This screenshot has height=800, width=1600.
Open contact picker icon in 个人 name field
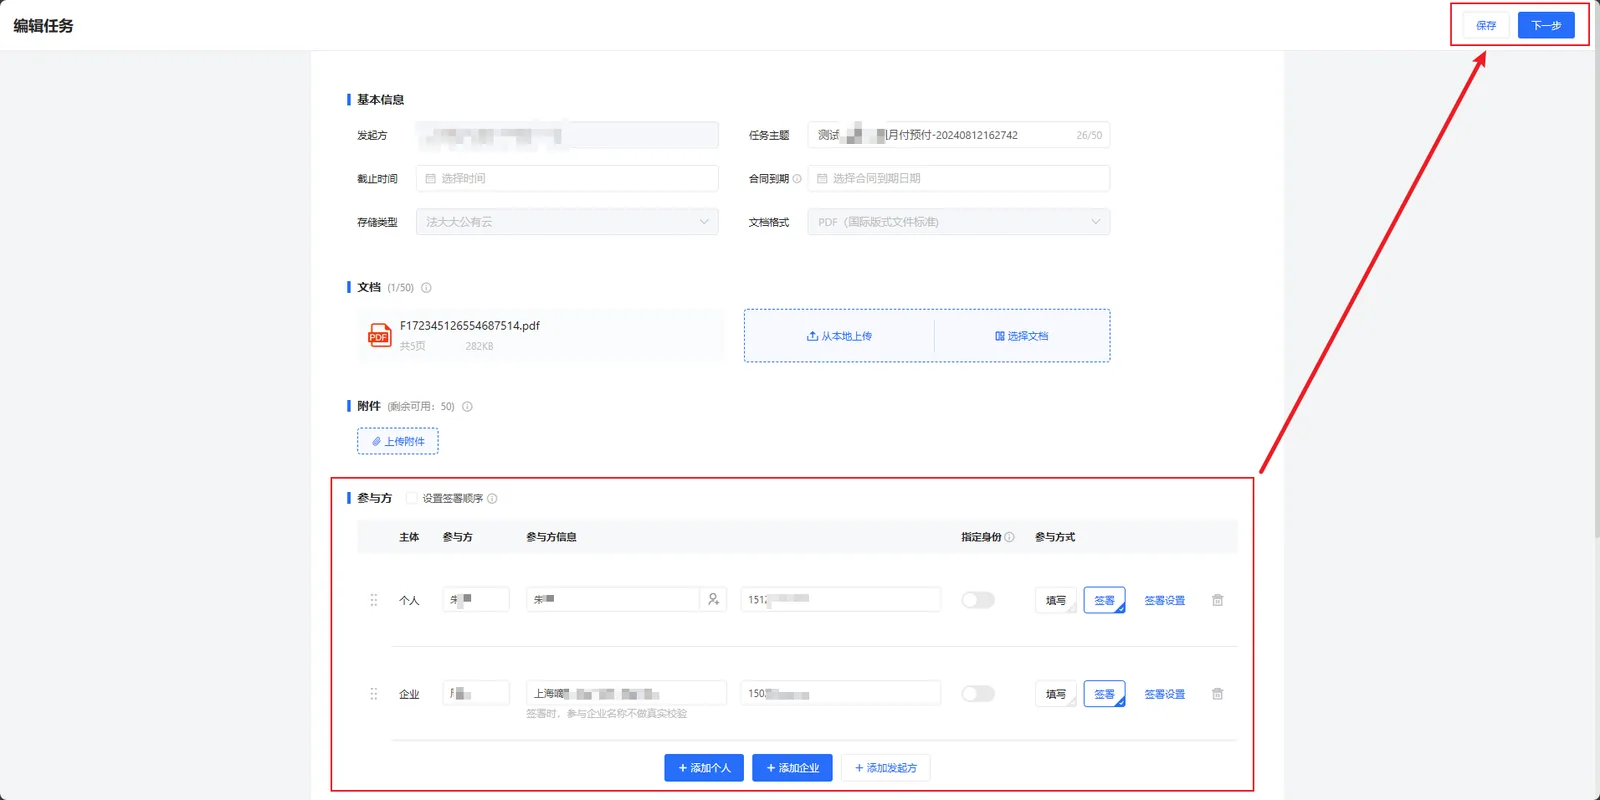pos(713,599)
